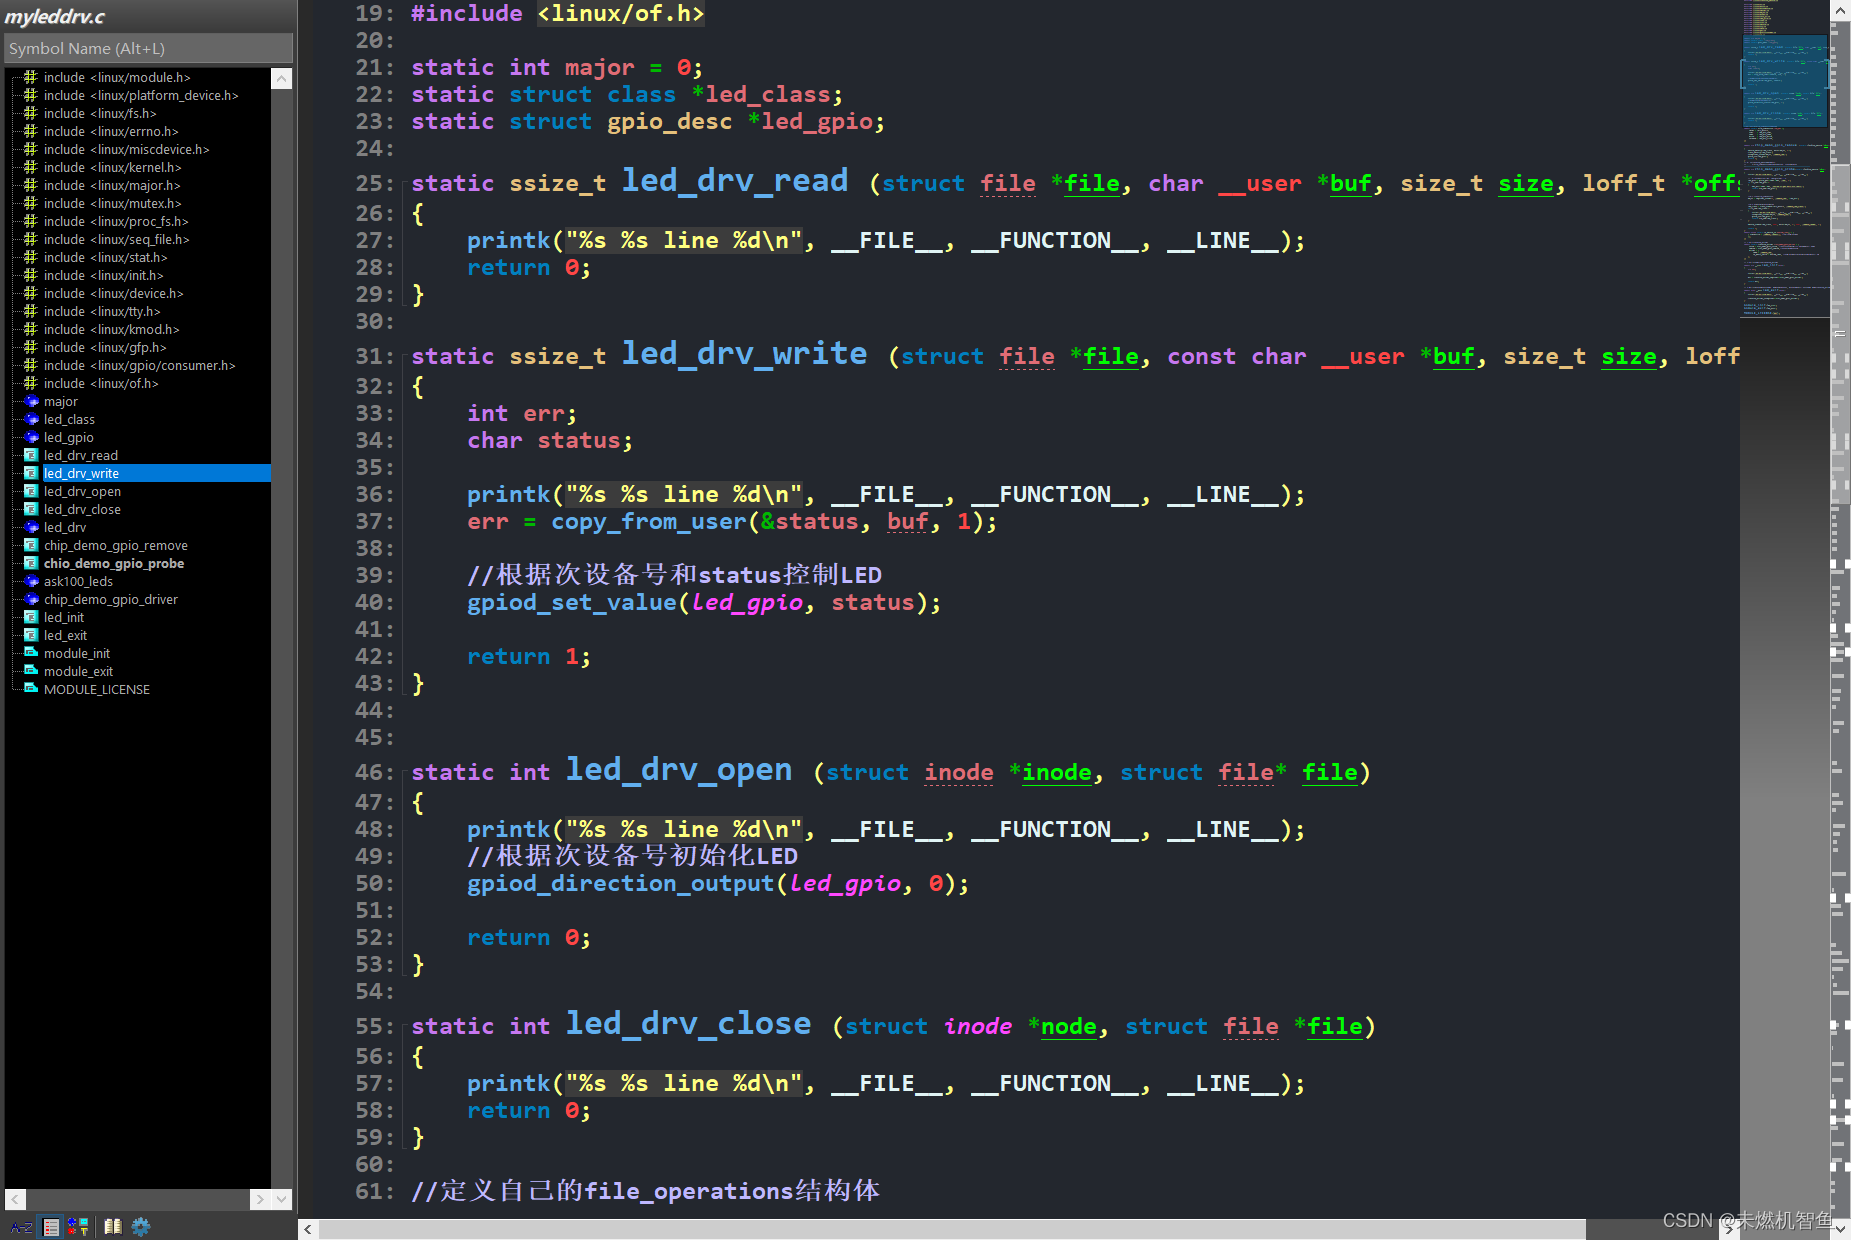The image size is (1851, 1240).
Task: Click the minimap code overview panel
Action: tap(1786, 160)
